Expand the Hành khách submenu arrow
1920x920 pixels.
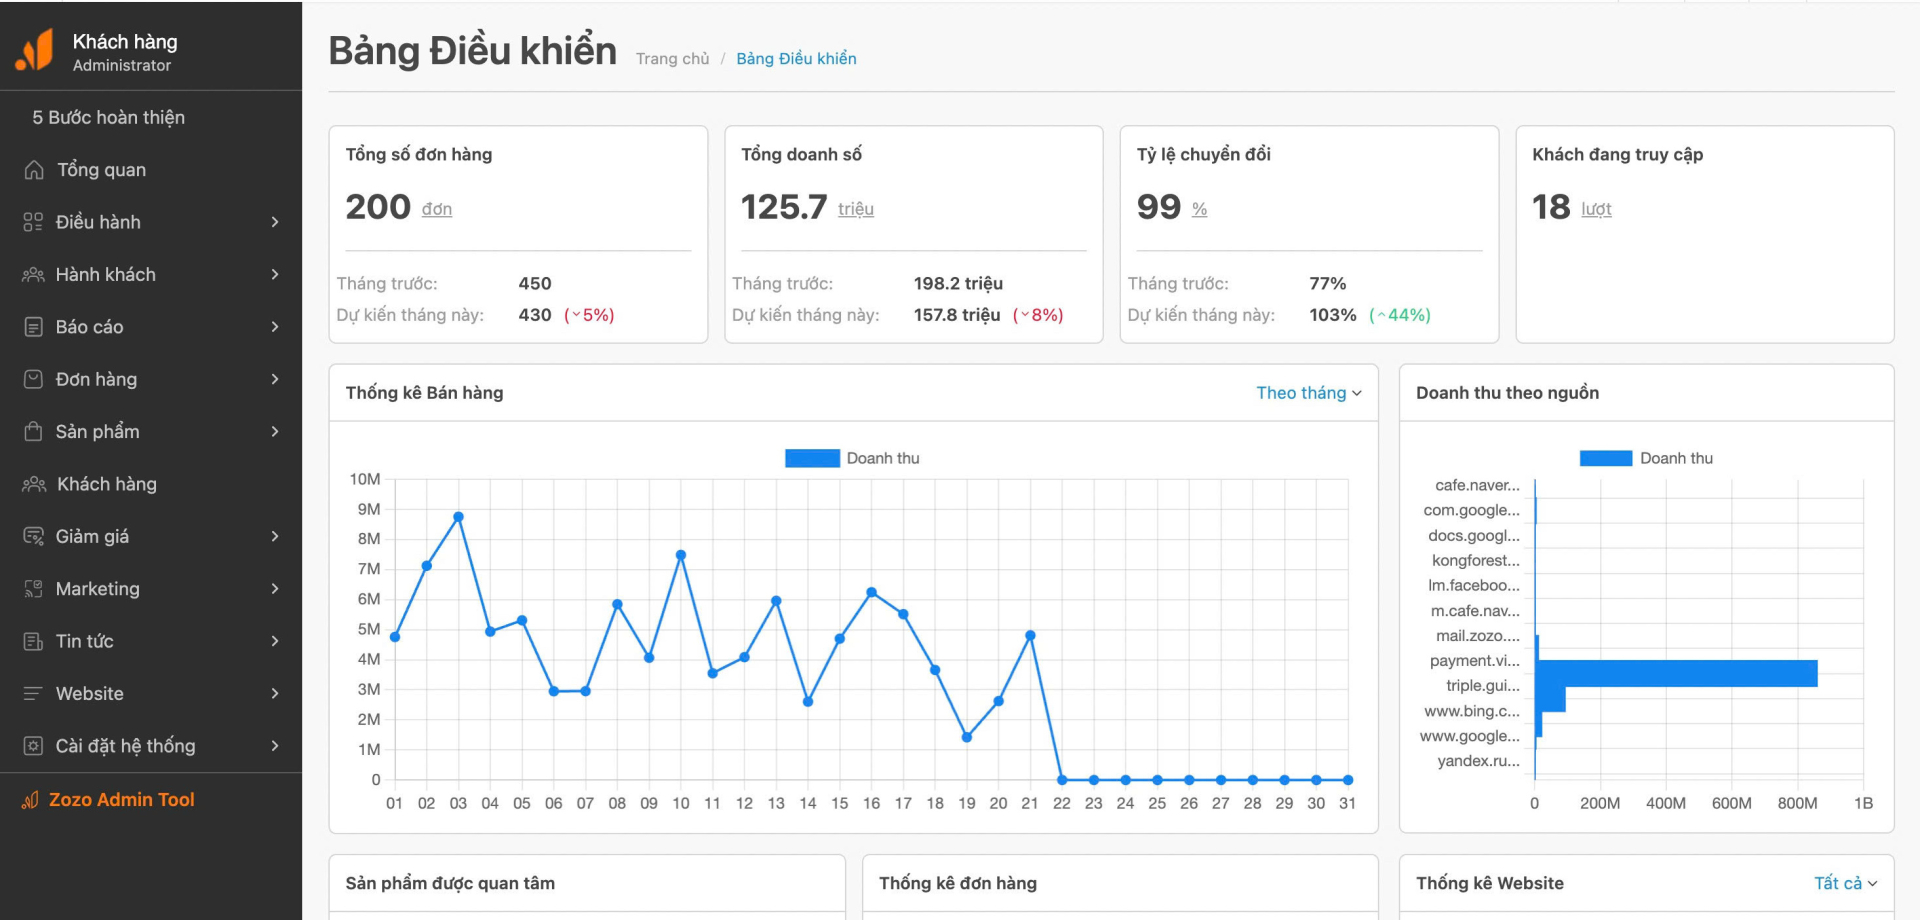coord(275,274)
